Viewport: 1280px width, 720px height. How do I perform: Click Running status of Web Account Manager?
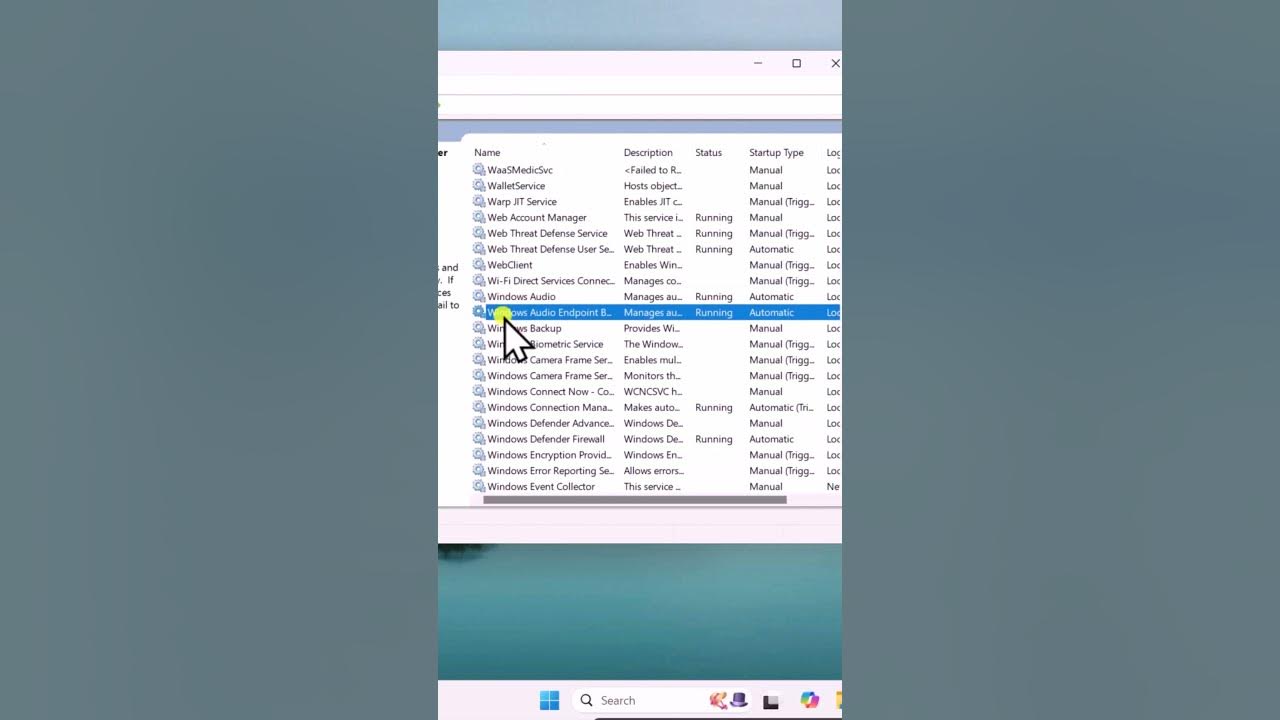click(714, 218)
